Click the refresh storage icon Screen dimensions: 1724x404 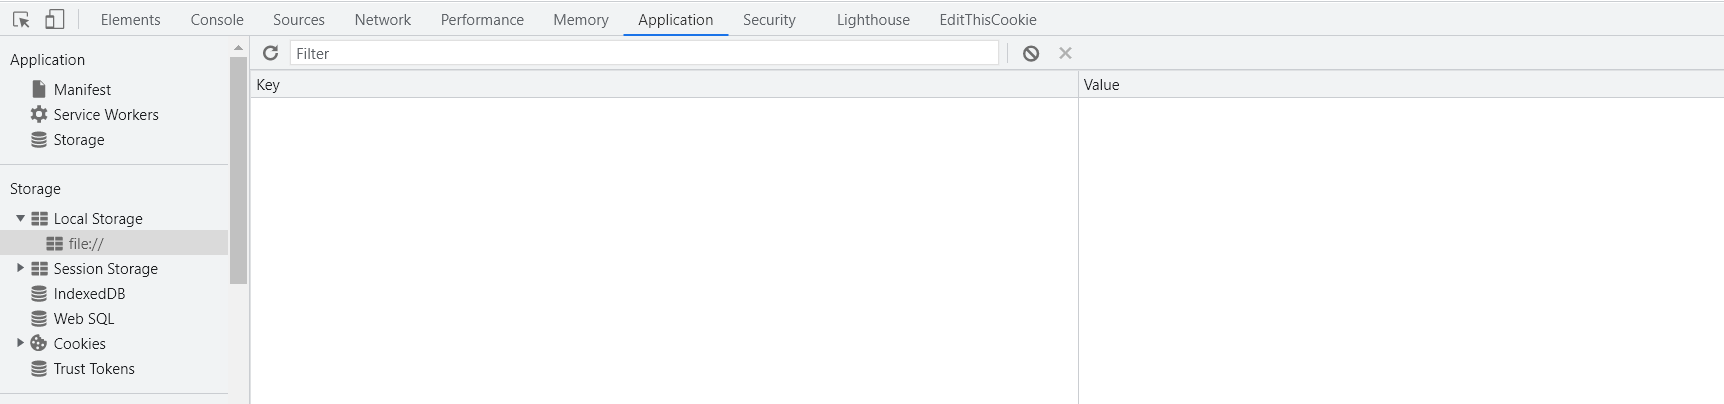pos(270,53)
